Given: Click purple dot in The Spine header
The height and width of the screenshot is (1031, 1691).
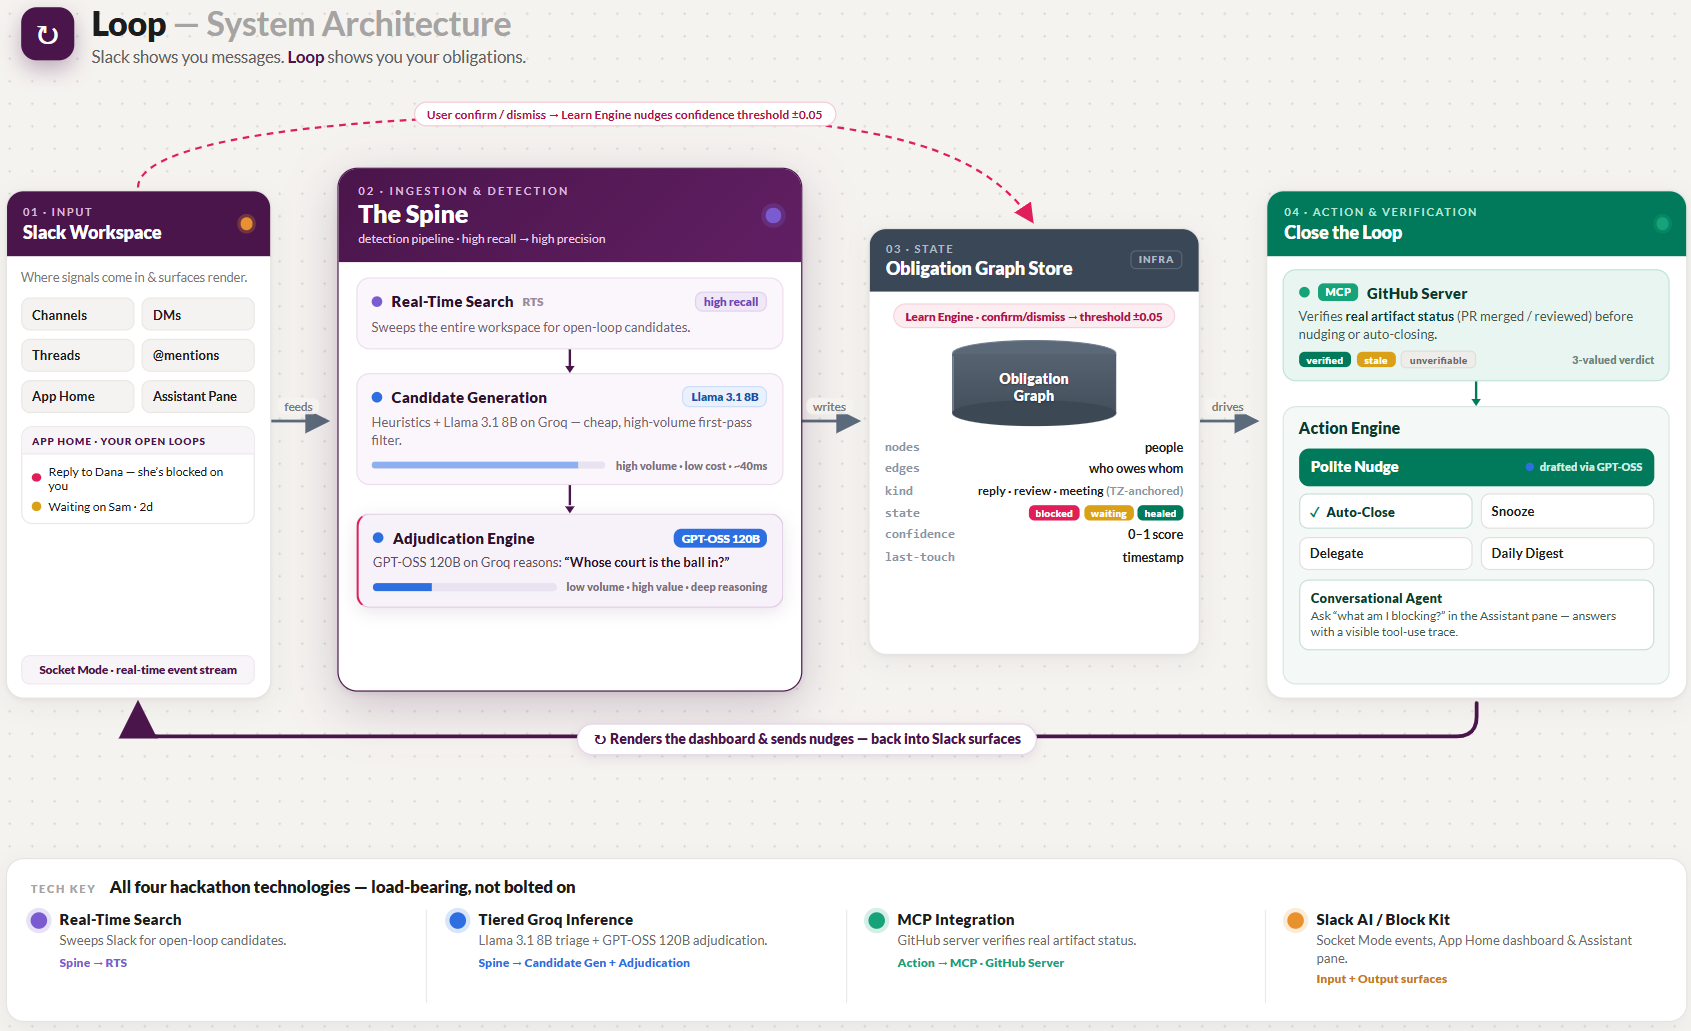Looking at the screenshot, I should pyautogui.click(x=773, y=215).
